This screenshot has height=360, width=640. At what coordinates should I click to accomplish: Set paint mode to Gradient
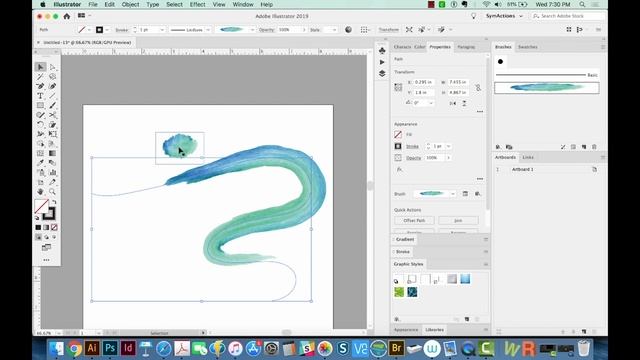(46, 227)
